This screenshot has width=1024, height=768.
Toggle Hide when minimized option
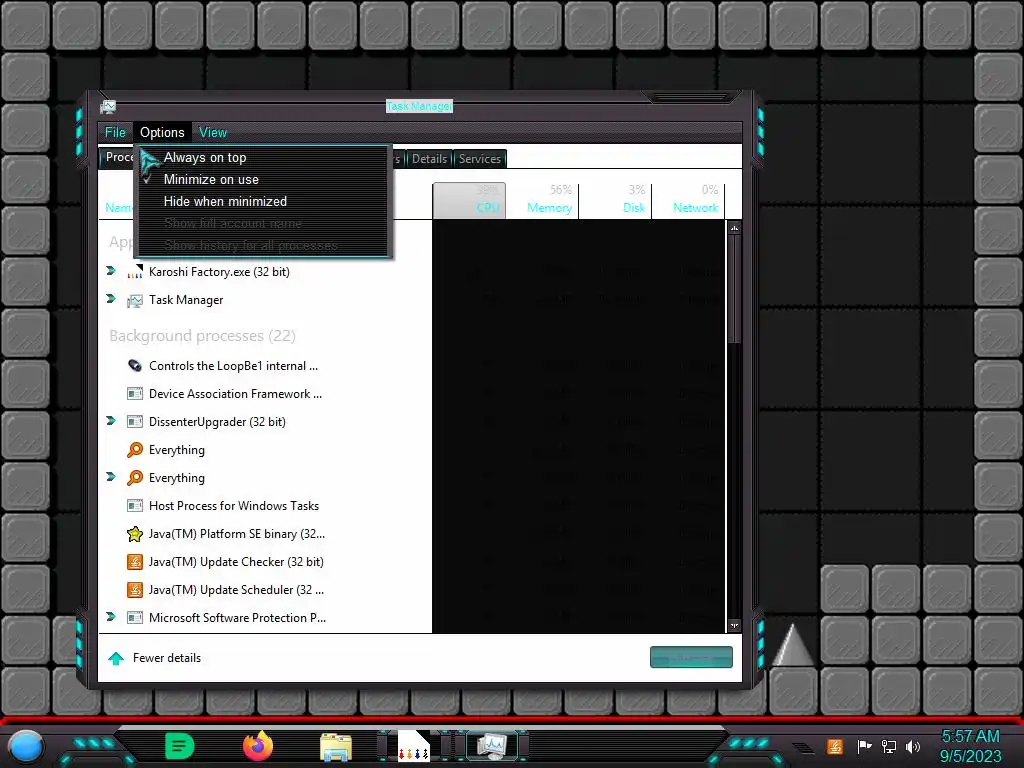[264, 202]
